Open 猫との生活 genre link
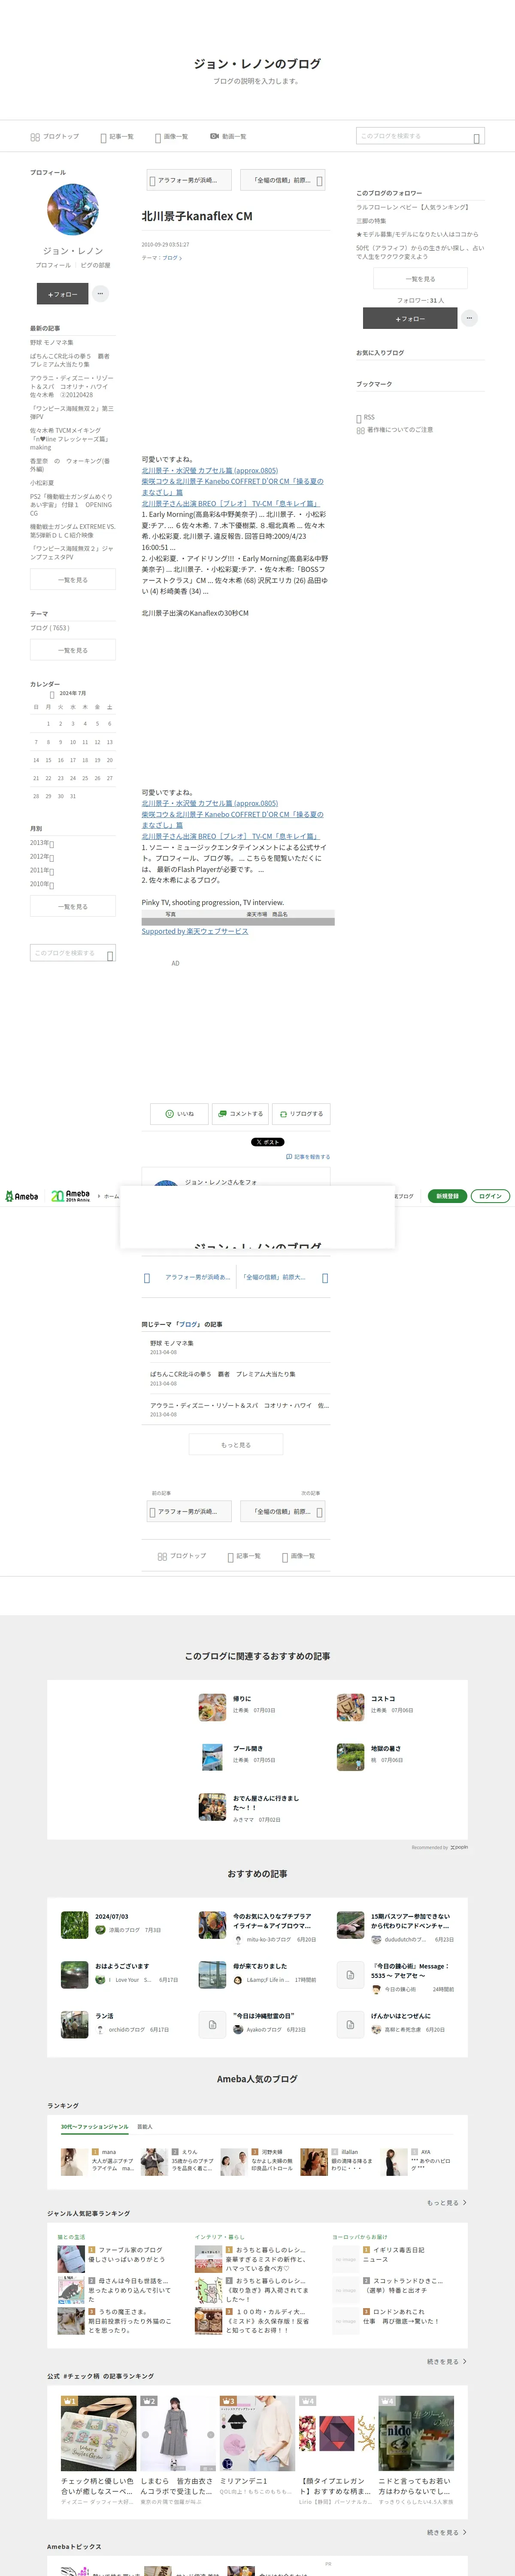 pos(71,2237)
